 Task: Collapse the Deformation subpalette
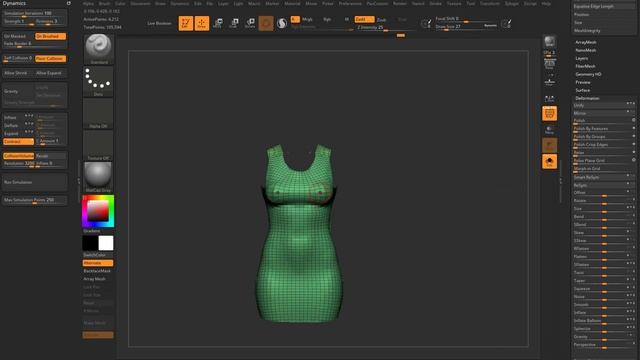(587, 98)
